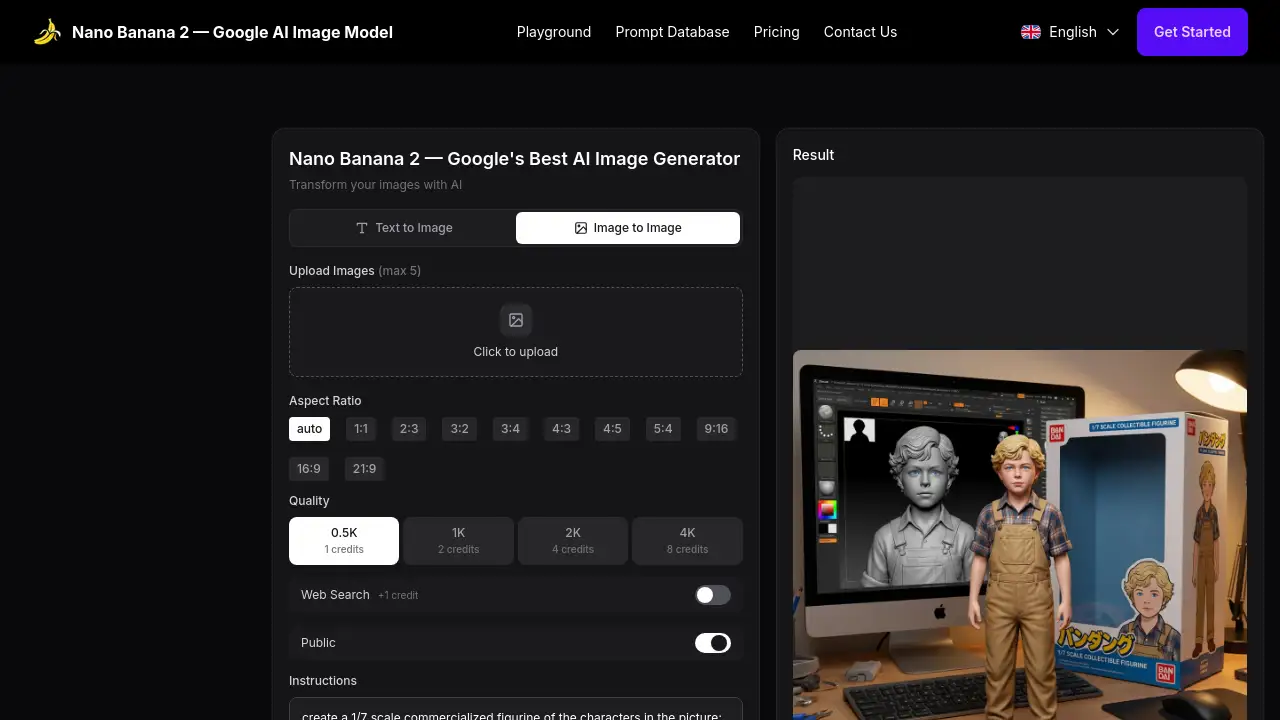Select the 1:1 aspect ratio

point(361,429)
